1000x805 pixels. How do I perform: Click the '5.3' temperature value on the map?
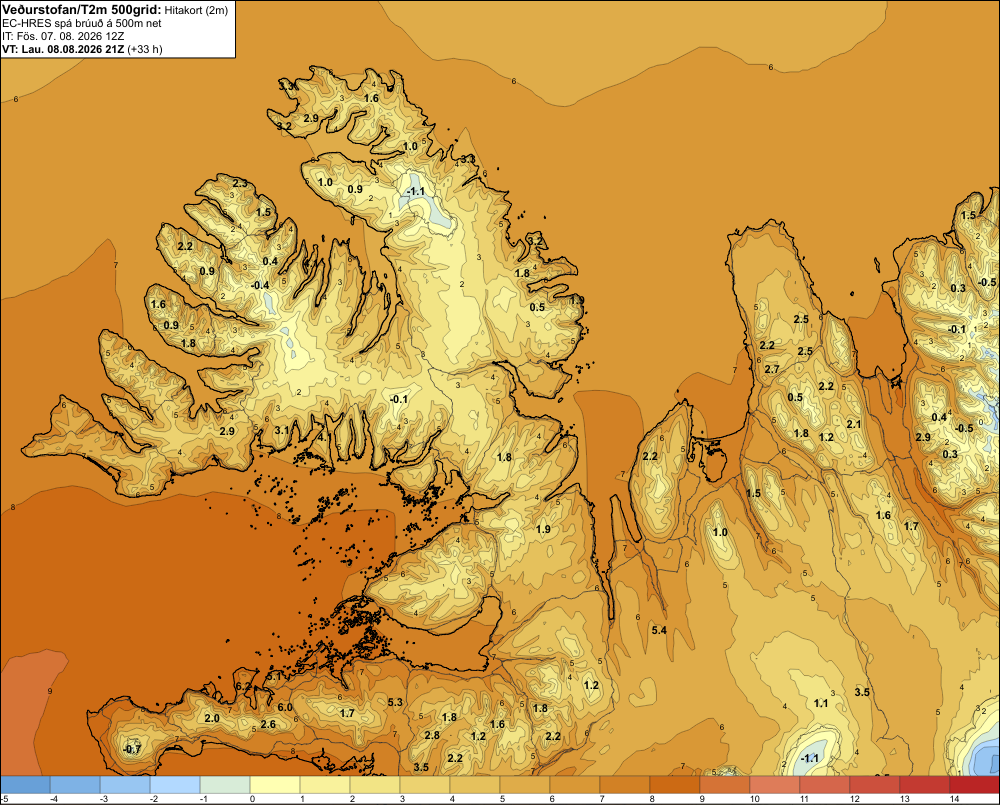pyautogui.click(x=395, y=702)
